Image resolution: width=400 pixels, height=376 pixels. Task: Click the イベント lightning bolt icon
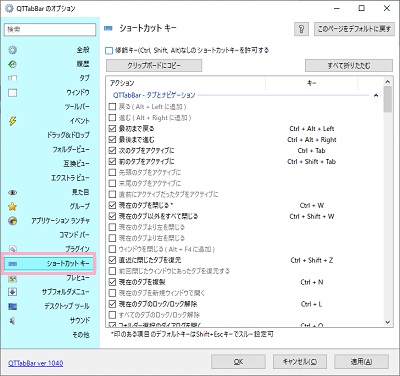(x=12, y=121)
